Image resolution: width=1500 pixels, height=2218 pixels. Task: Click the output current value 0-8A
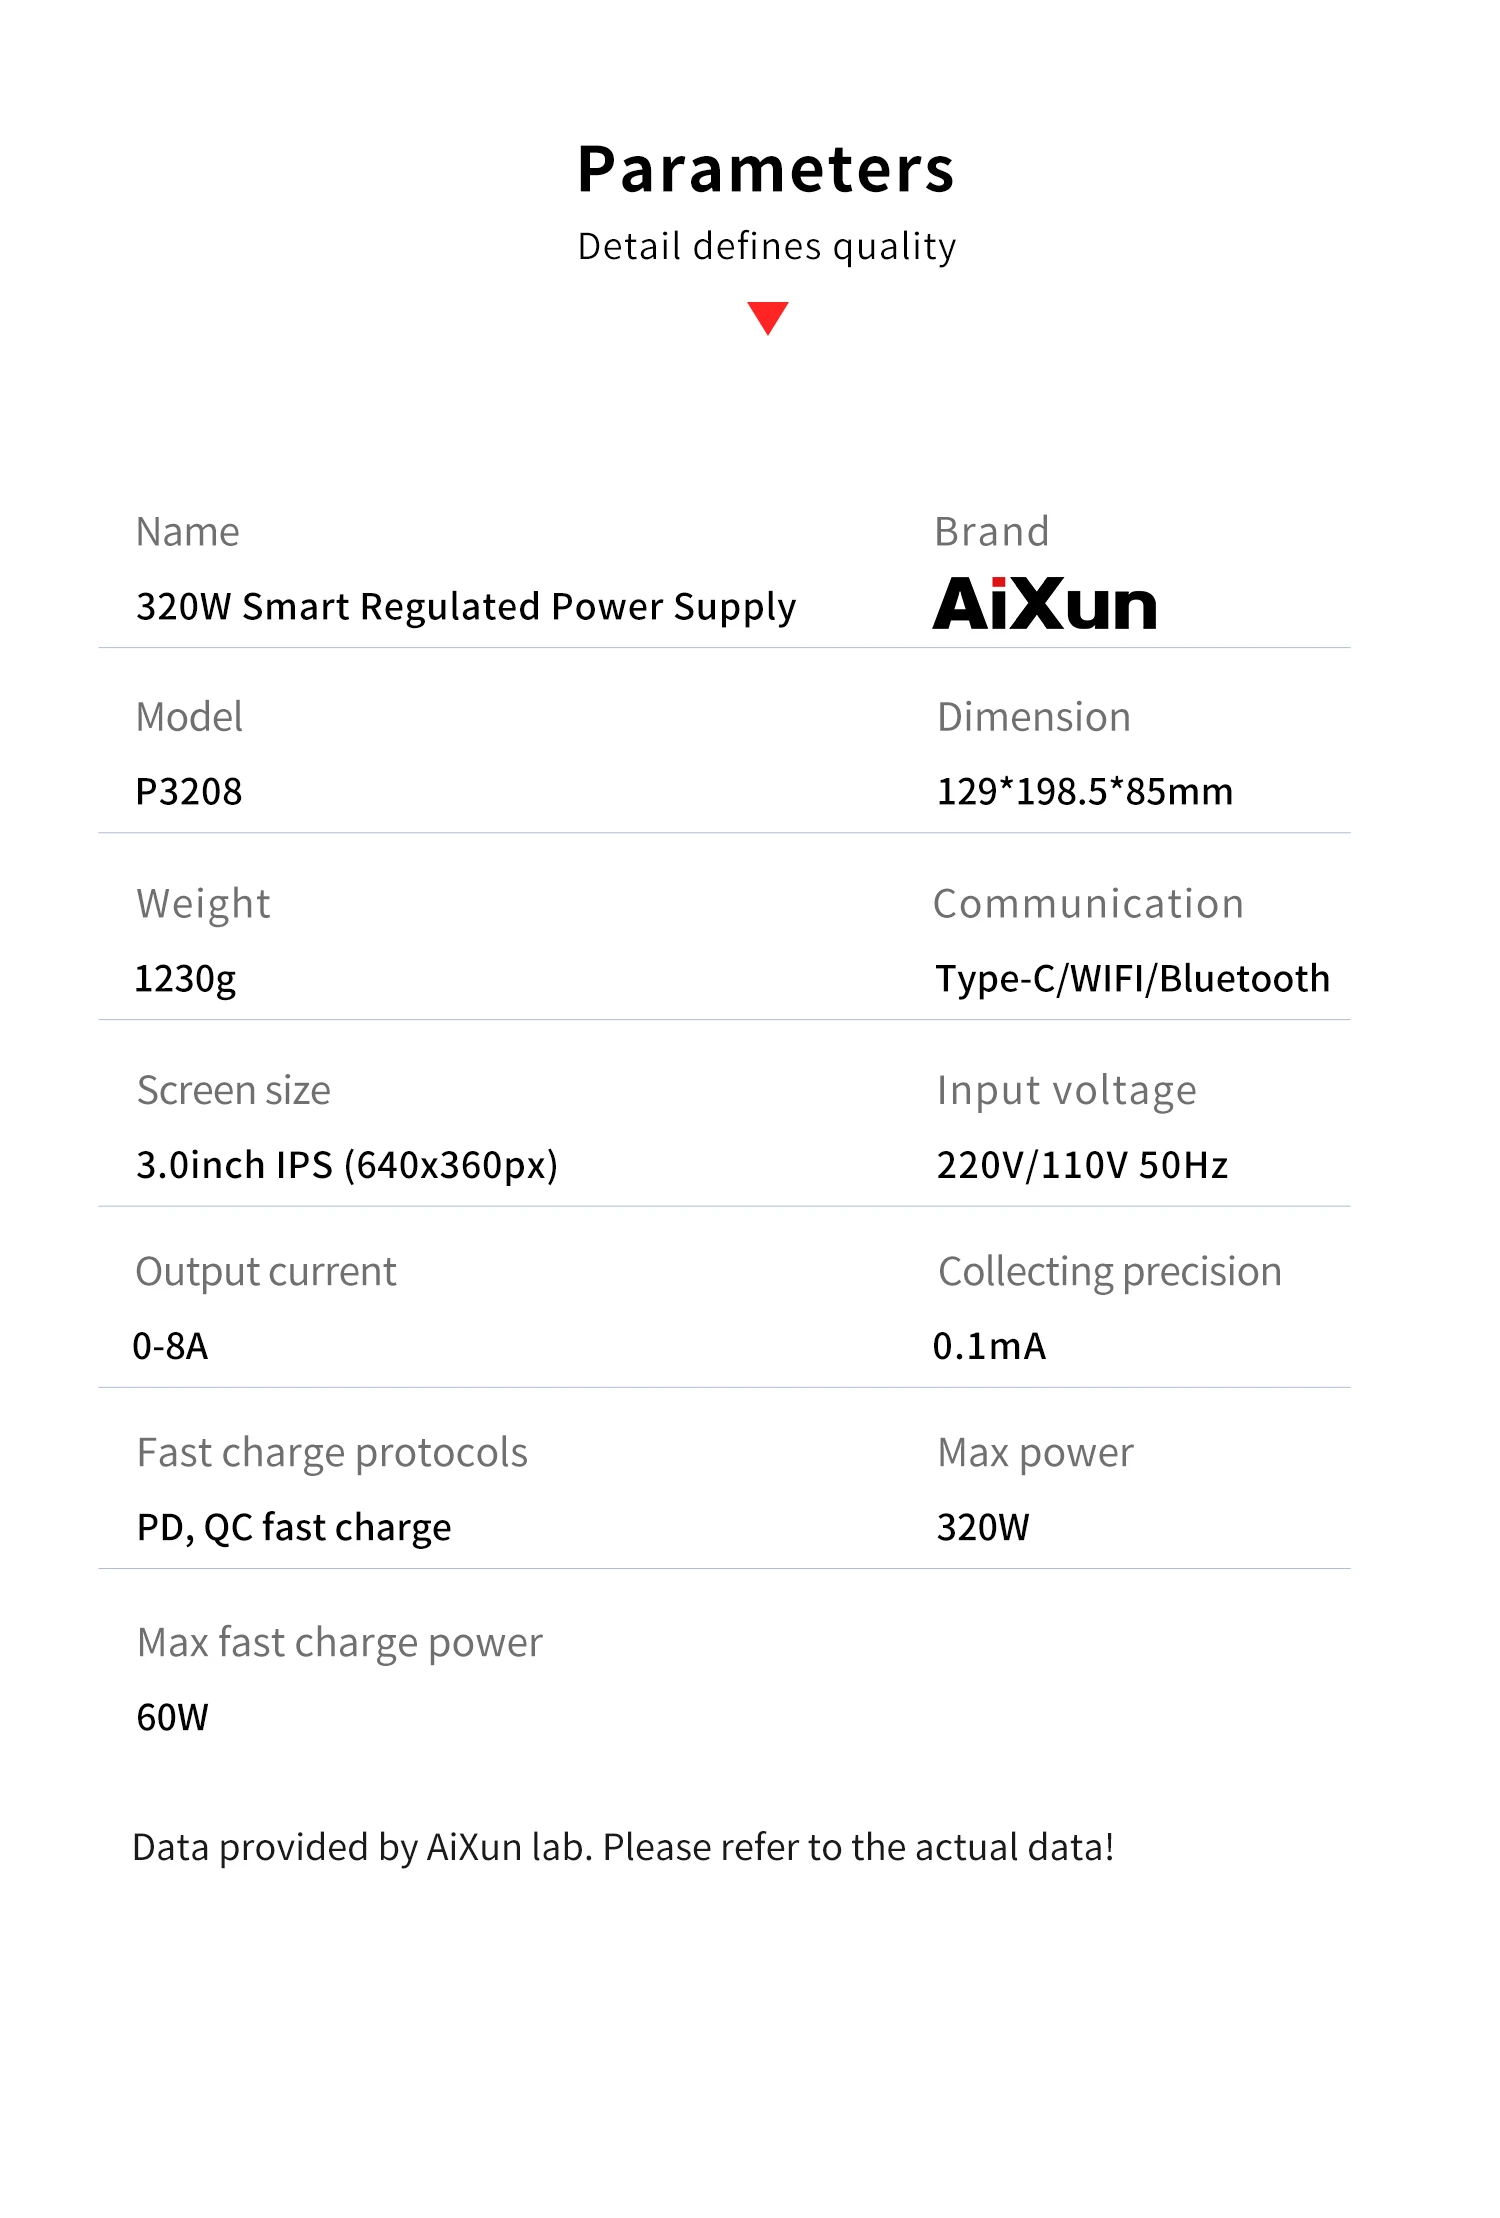(x=171, y=1346)
